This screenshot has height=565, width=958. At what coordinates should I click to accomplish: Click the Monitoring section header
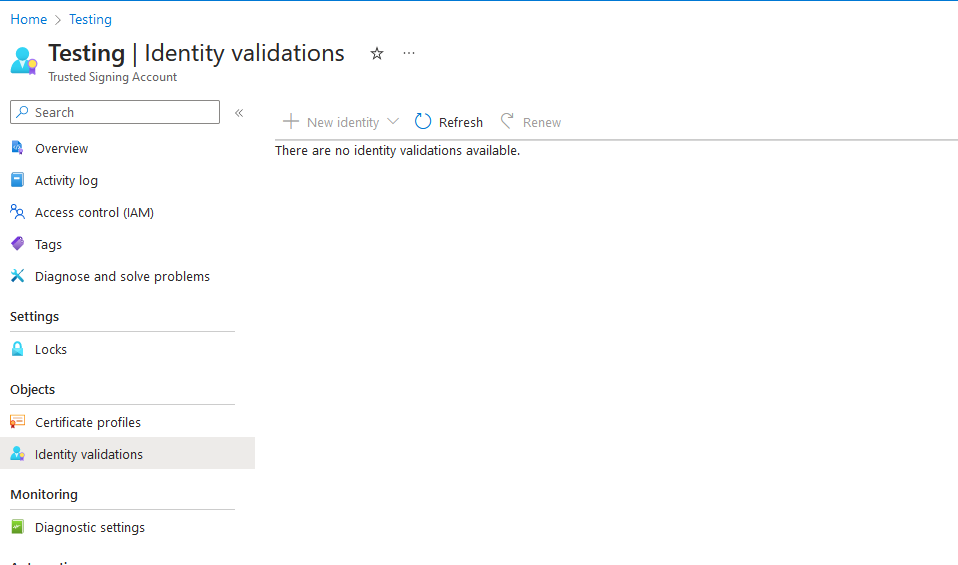coord(44,494)
